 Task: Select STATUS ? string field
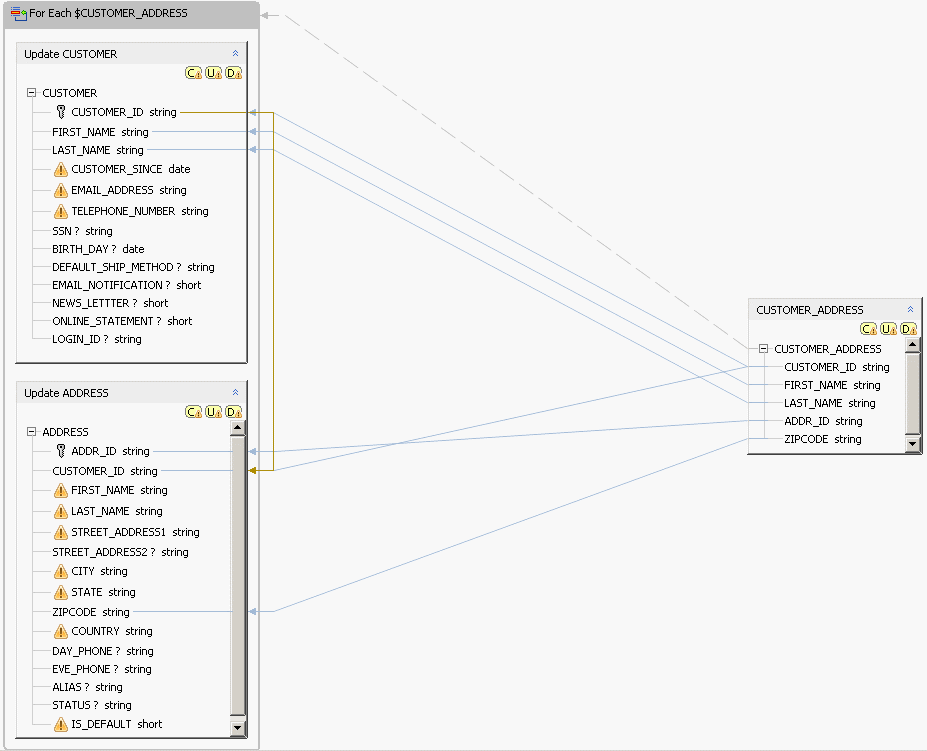[92, 705]
